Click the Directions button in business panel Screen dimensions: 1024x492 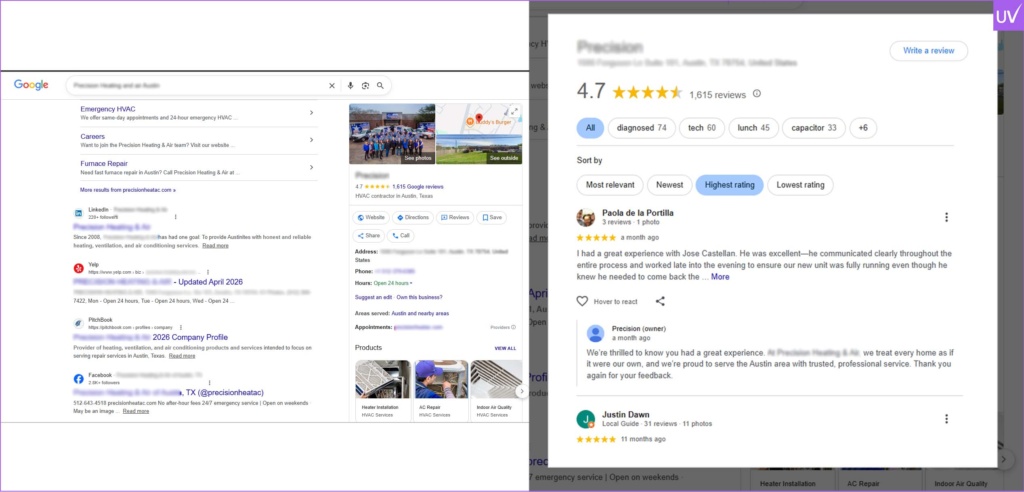[413, 217]
